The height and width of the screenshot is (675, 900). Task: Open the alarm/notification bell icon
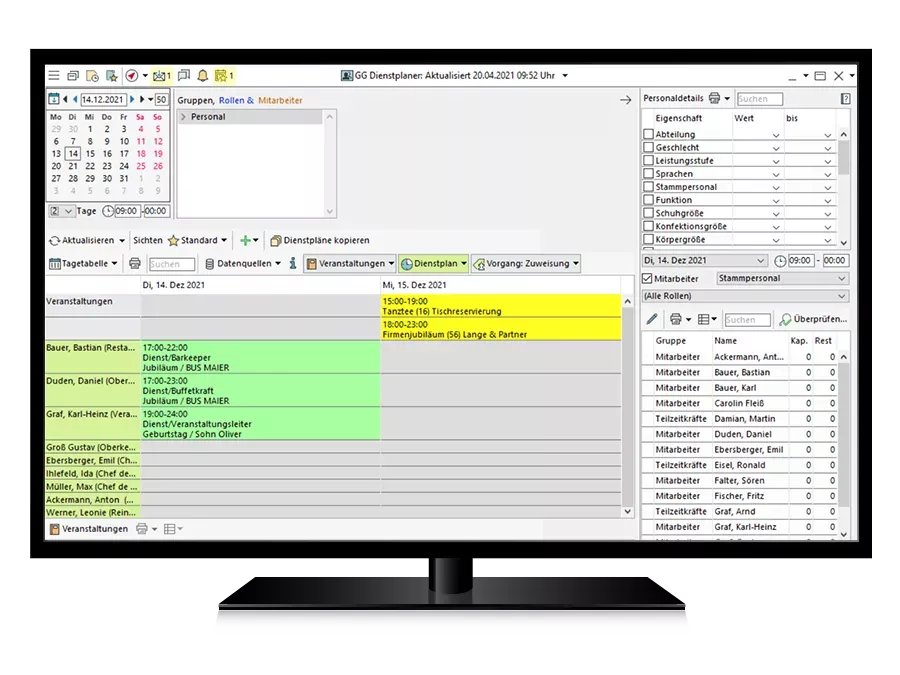(202, 75)
